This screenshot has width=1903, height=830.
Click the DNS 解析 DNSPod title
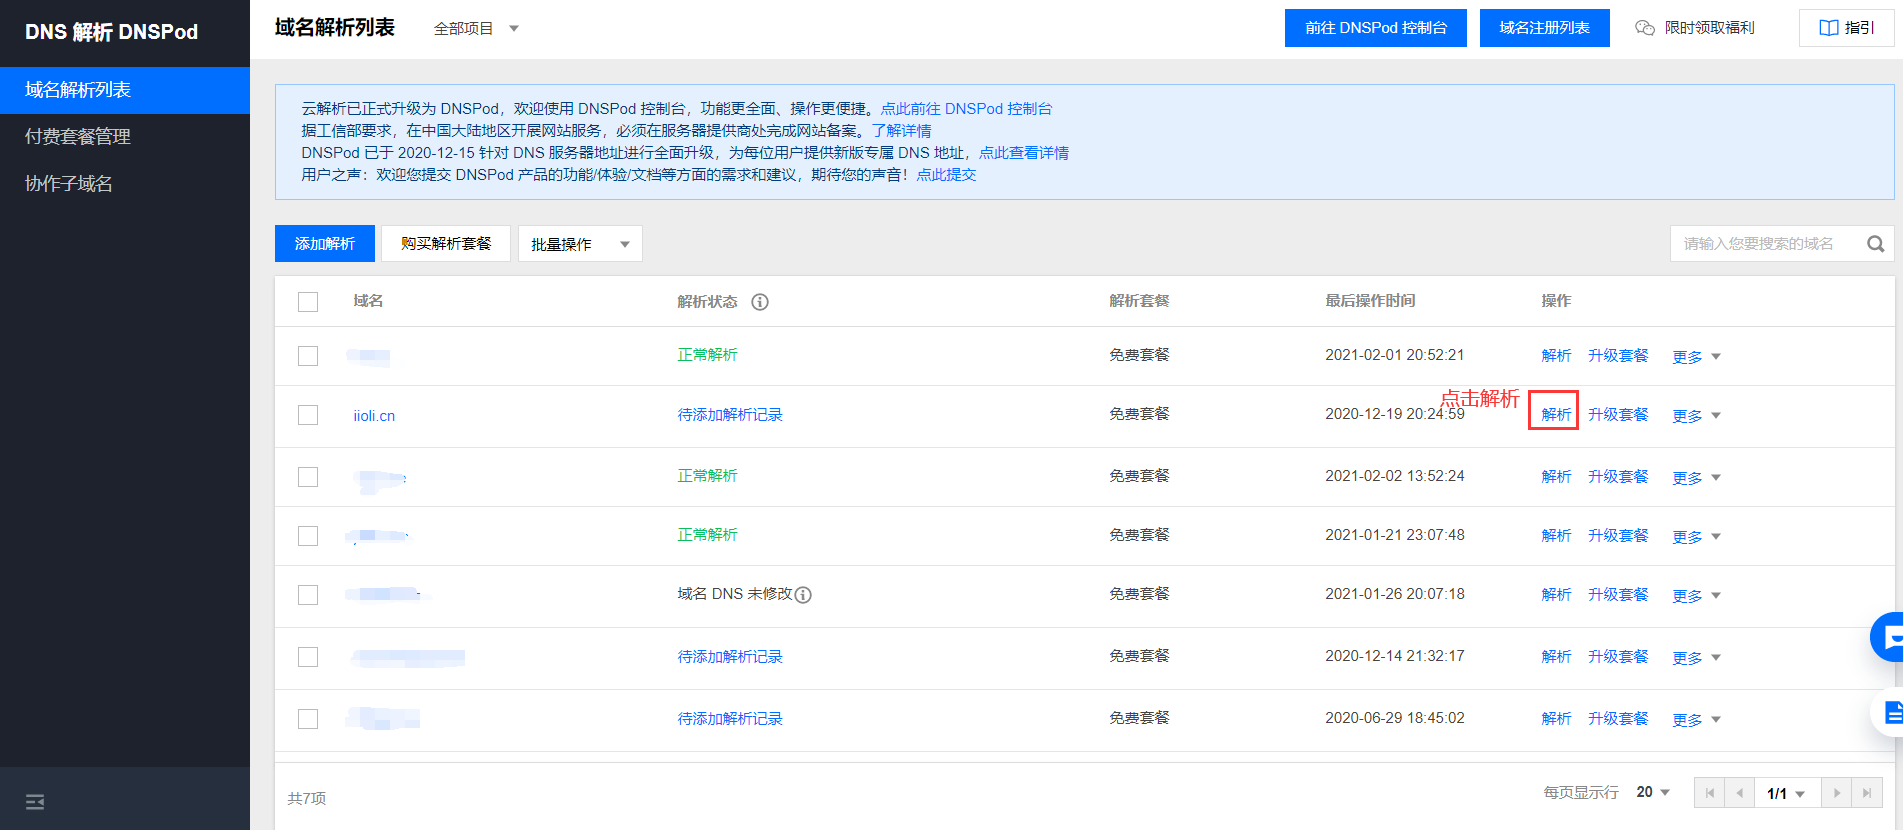point(111,32)
